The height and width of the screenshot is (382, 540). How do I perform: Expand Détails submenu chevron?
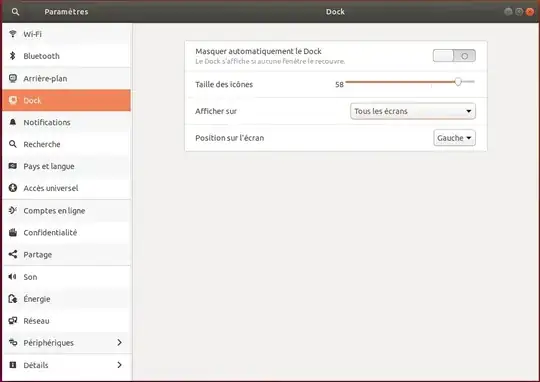(119, 365)
